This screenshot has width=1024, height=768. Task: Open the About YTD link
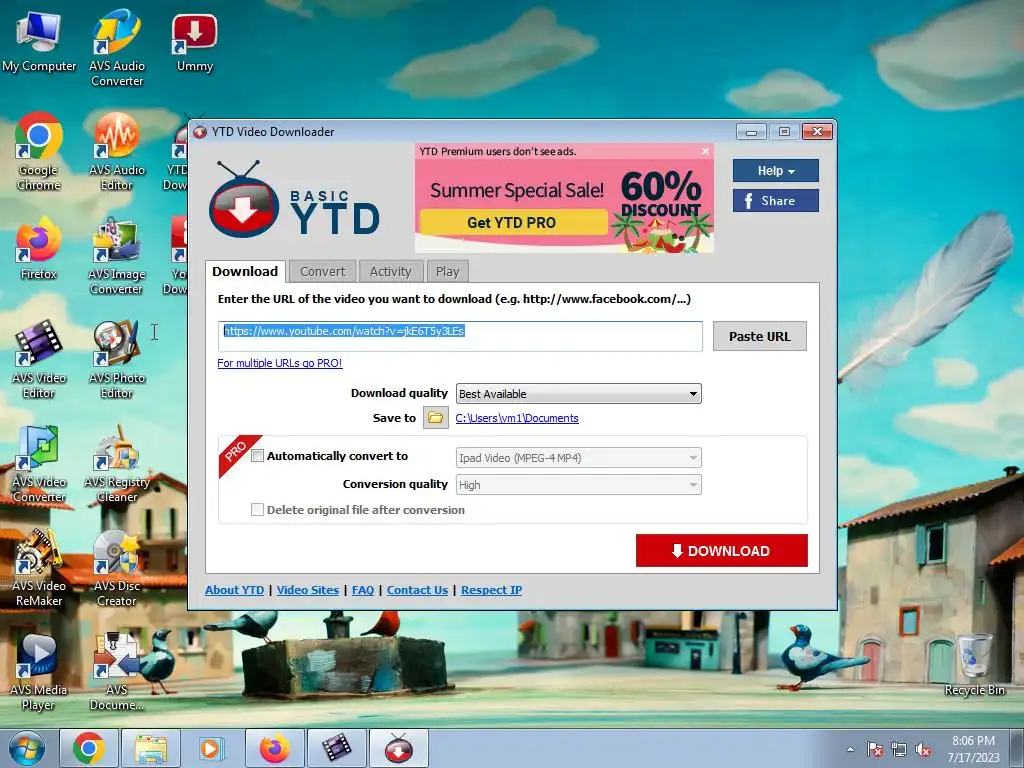[x=234, y=590]
